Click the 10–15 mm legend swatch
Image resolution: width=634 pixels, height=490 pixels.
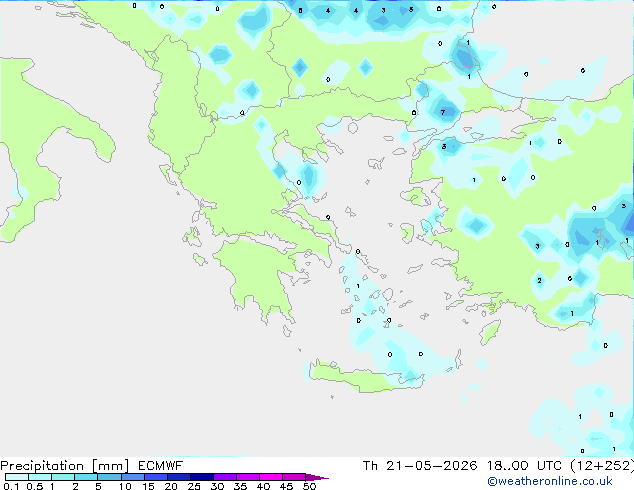(132, 477)
